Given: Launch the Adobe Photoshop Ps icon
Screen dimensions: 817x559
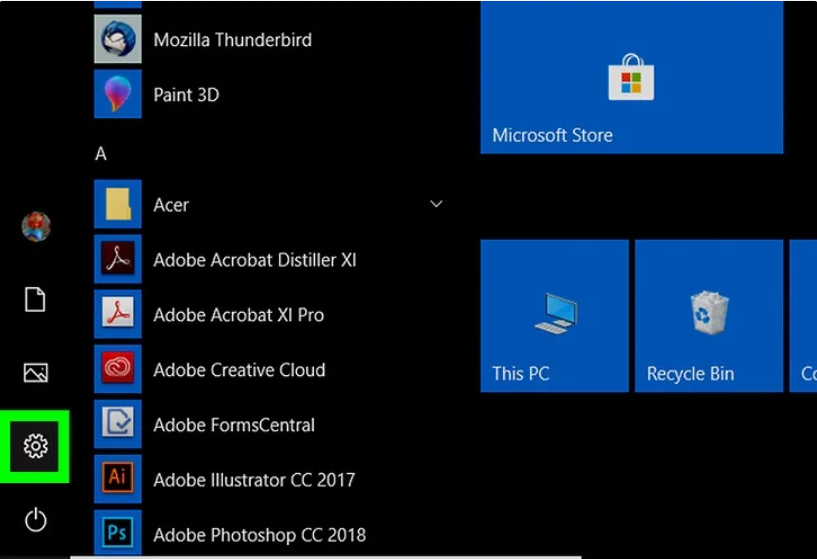Looking at the screenshot, I should pos(118,533).
